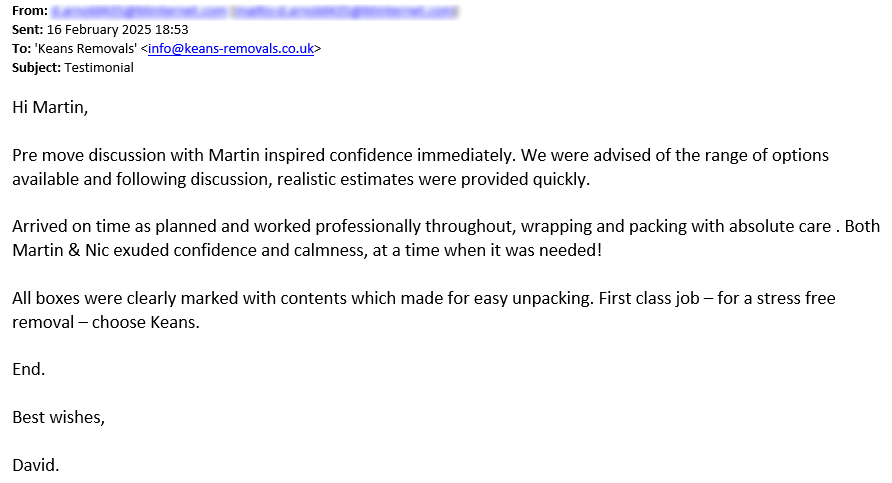Click the signature name 'David.'
The height and width of the screenshot is (483, 892).
click(x=36, y=465)
